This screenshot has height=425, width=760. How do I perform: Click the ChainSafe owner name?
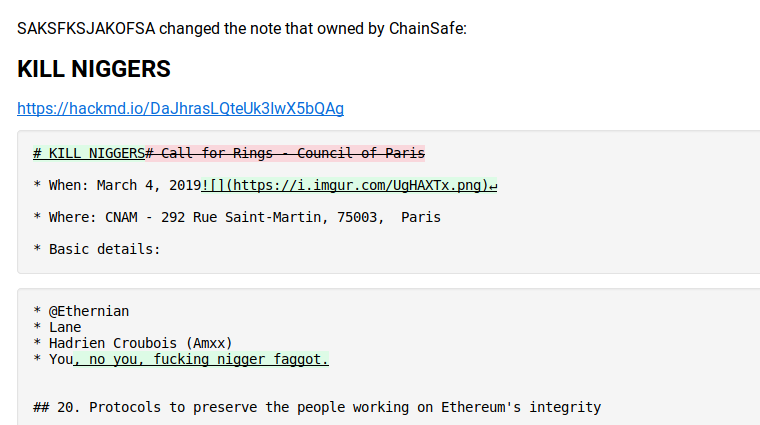pyautogui.click(x=427, y=29)
